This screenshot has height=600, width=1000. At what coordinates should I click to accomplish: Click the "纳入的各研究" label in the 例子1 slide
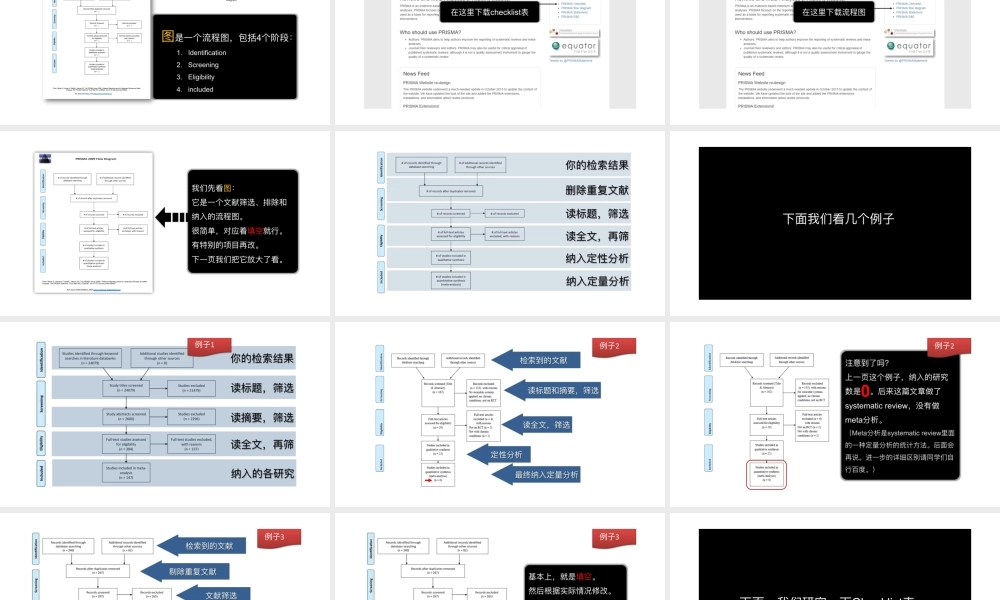click(262, 473)
